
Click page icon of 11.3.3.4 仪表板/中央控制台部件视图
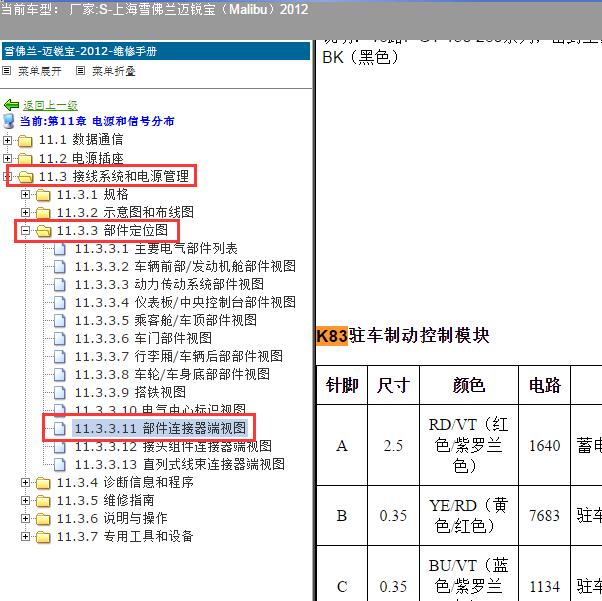pyautogui.click(x=60, y=303)
